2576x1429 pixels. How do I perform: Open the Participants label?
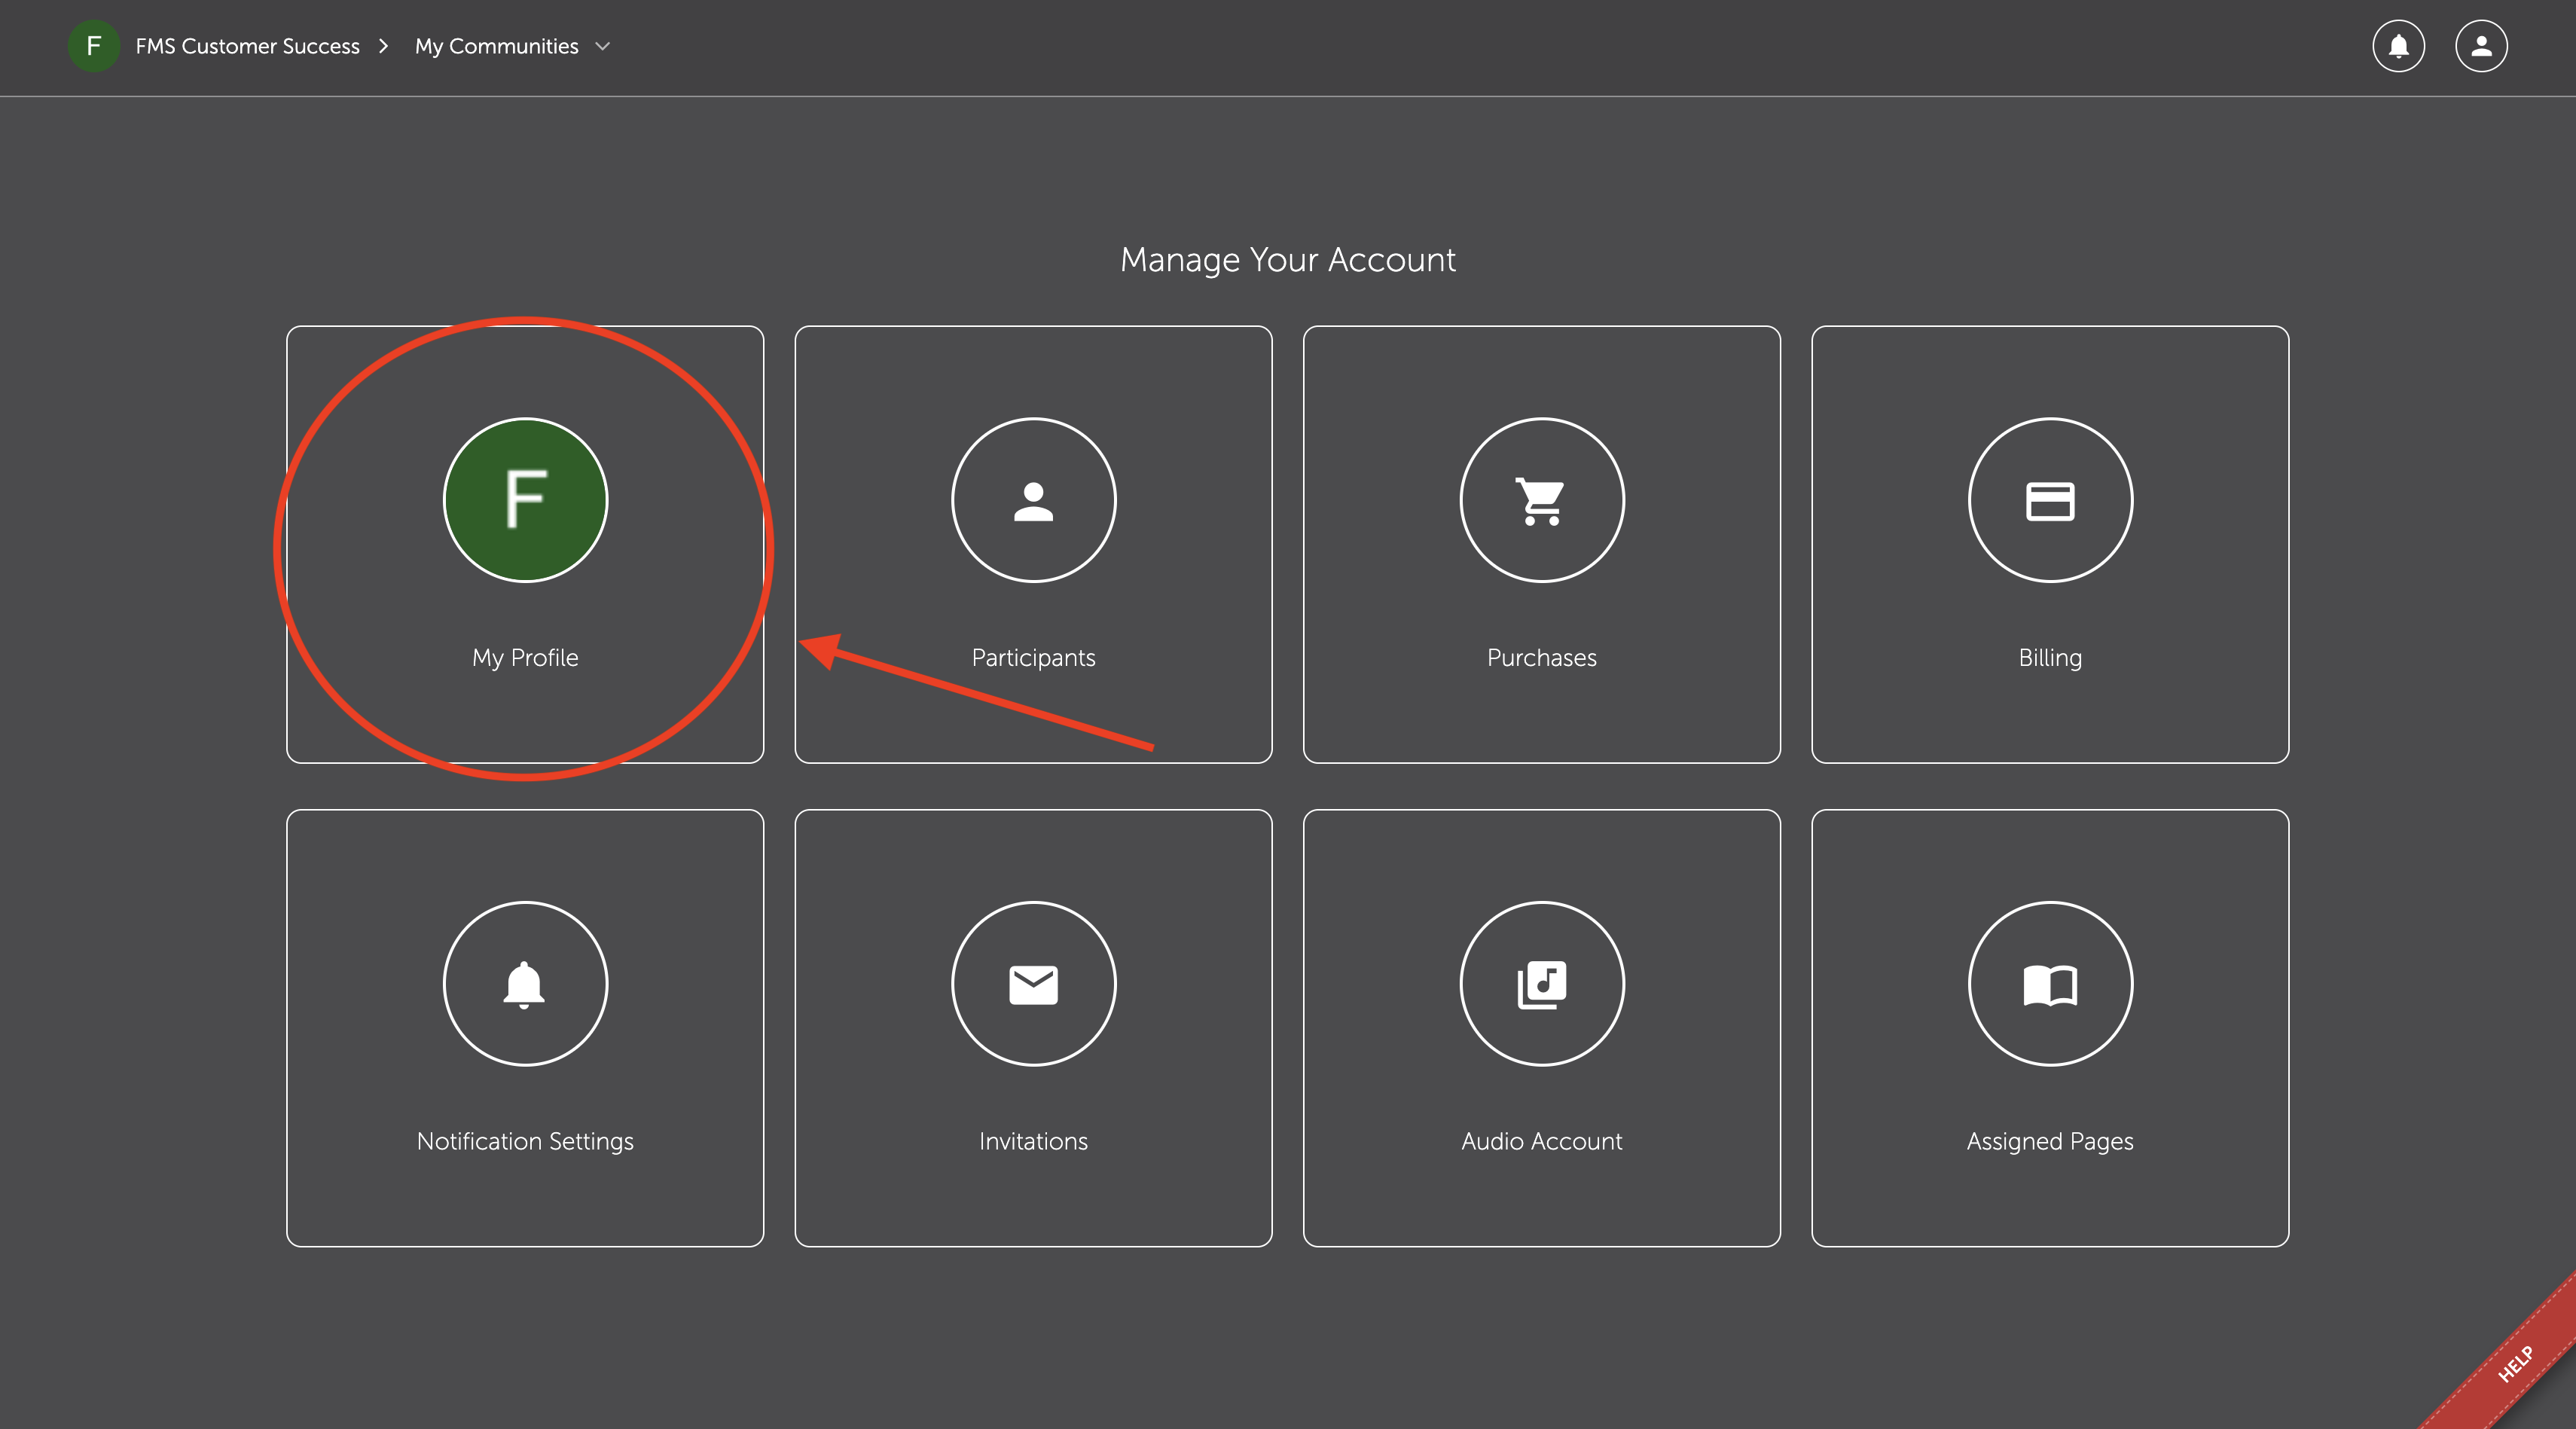pos(1033,657)
